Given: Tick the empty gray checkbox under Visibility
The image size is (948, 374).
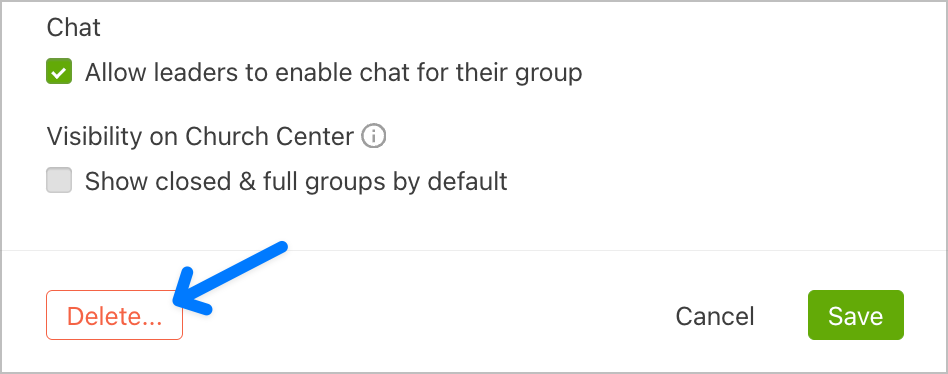Looking at the screenshot, I should click(59, 180).
